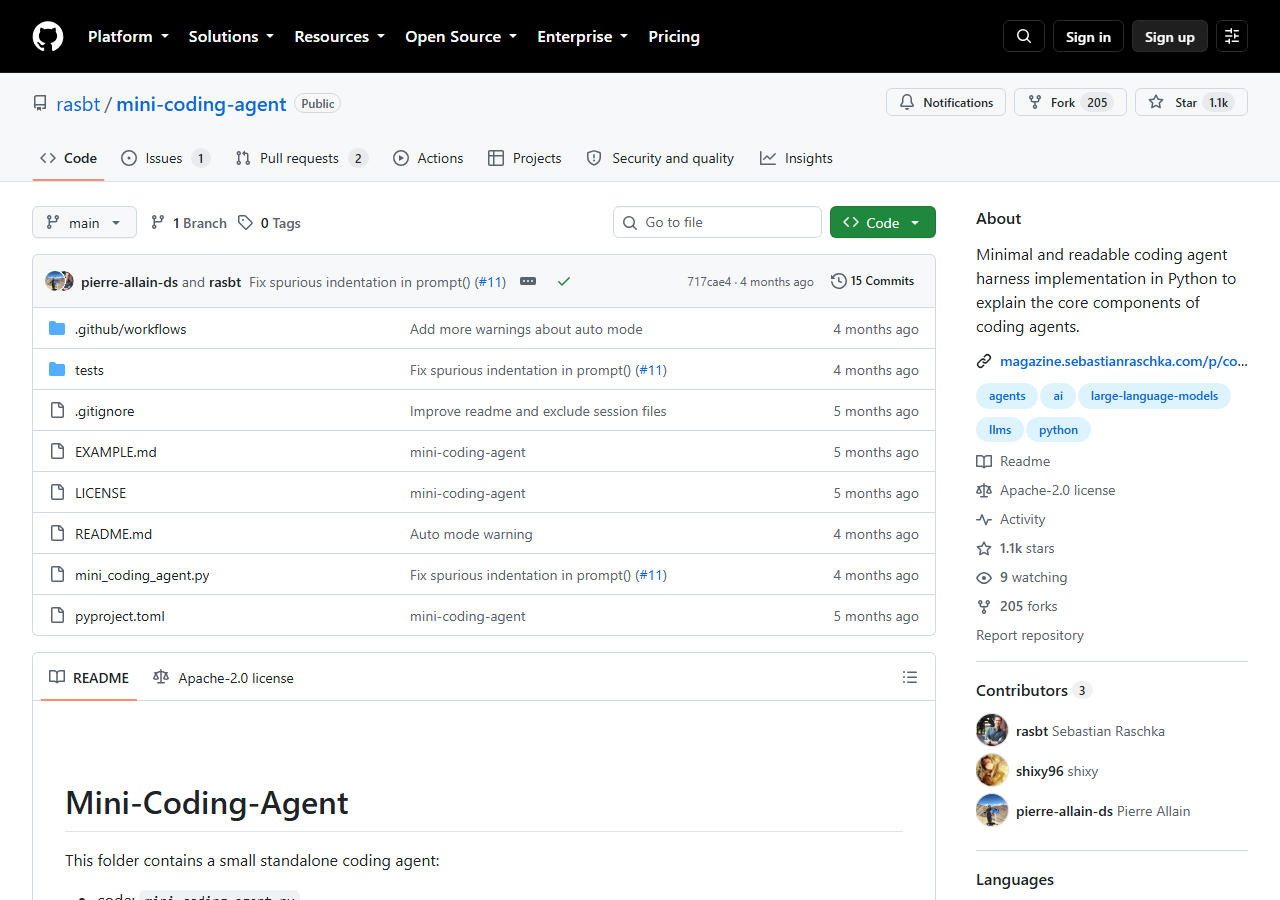This screenshot has width=1280, height=900.
Task: Open appearance settings icon in header
Action: coord(1232,37)
